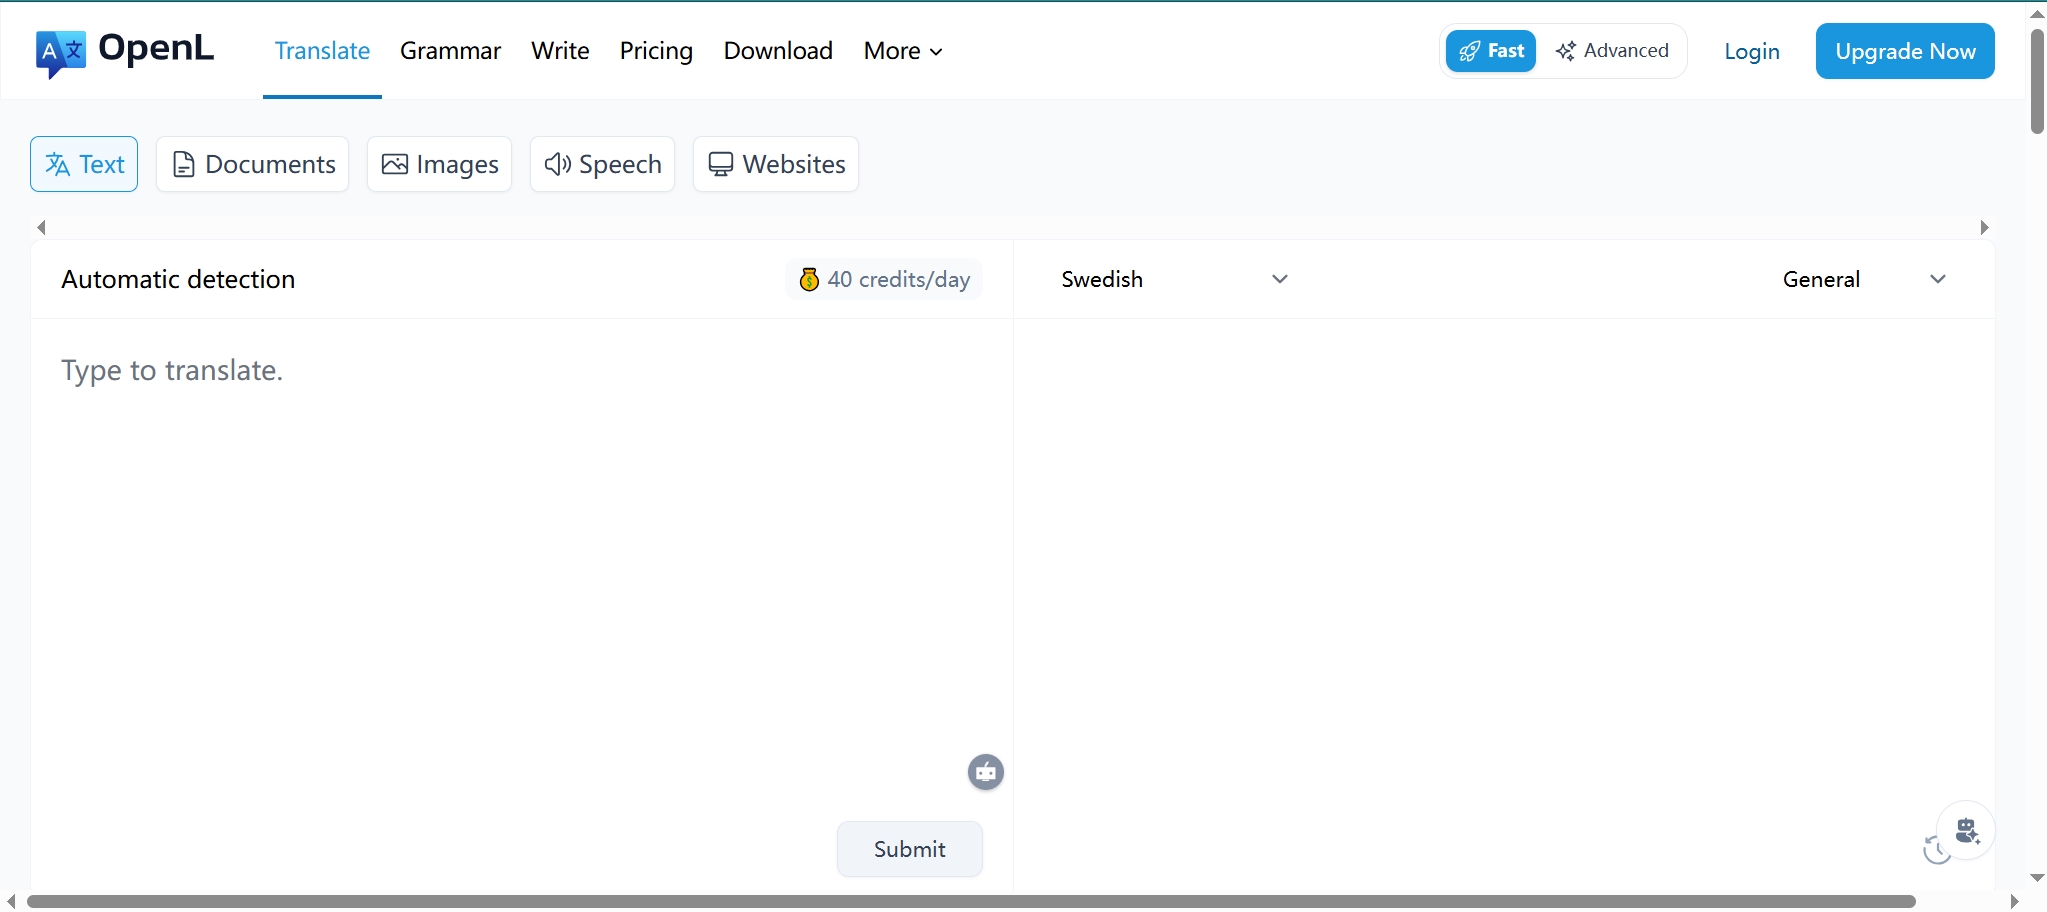Viewport: 2047px width, 912px height.
Task: Click the gold credits coin icon
Action: (x=809, y=280)
